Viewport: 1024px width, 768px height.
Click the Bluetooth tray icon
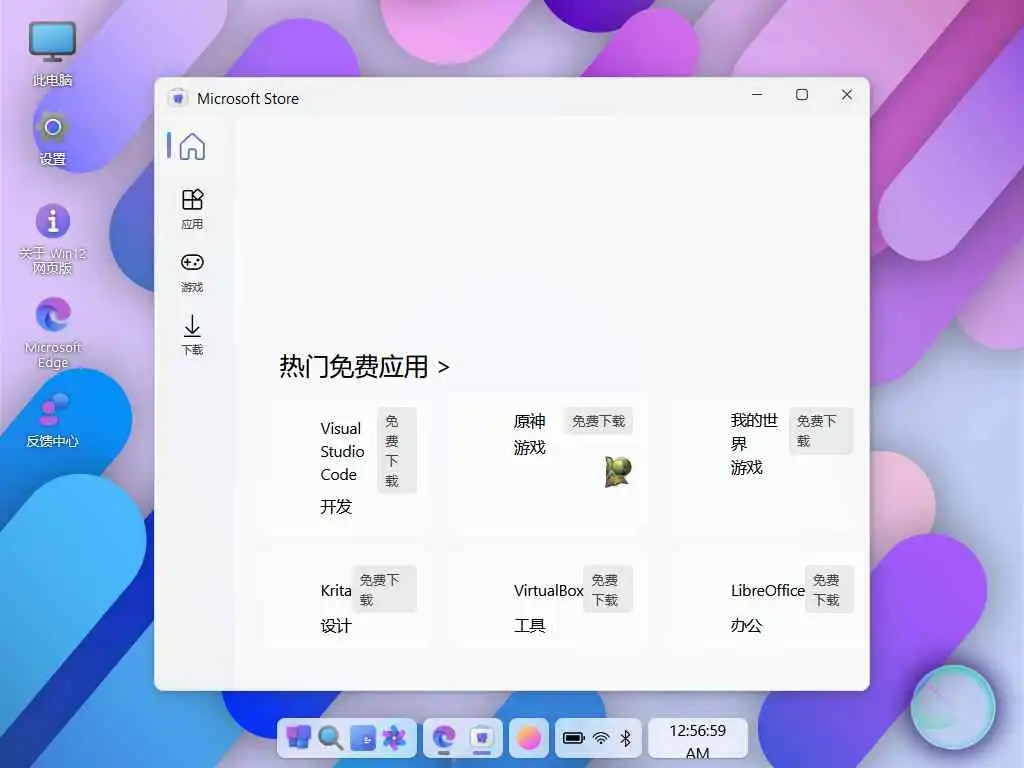[626, 738]
